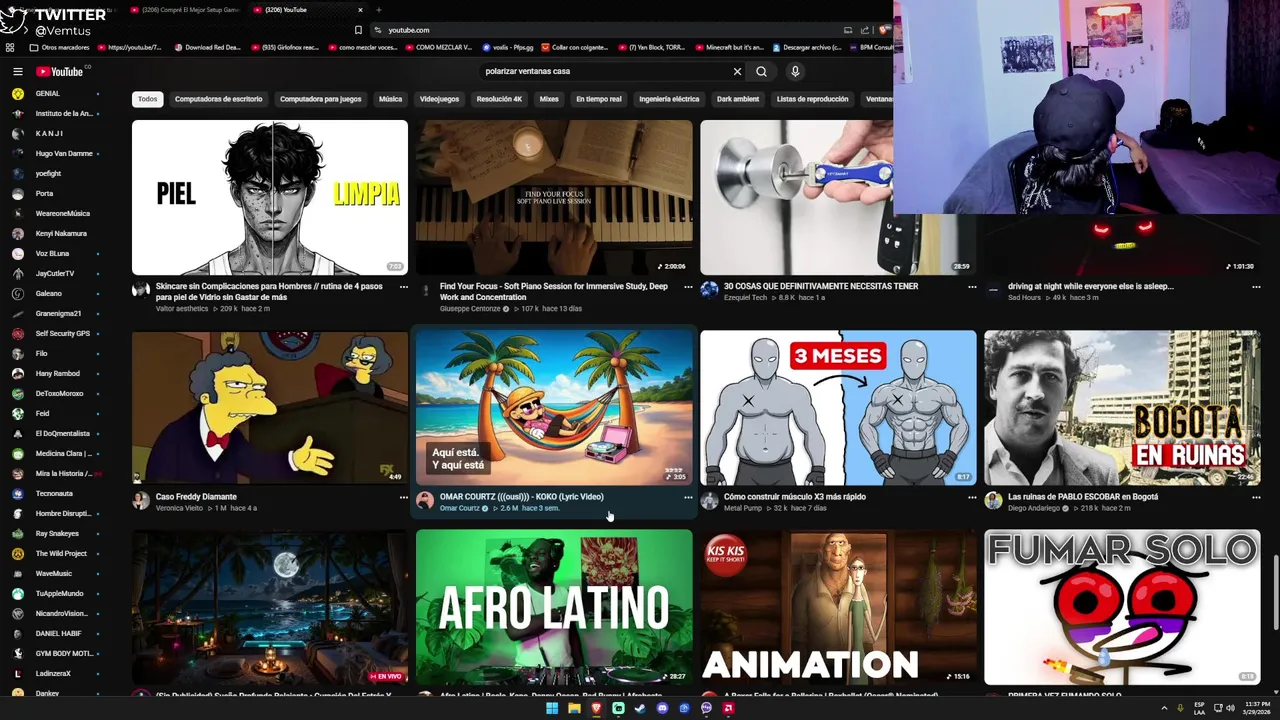
Task: Click the YouTube logo home link
Action: pos(60,71)
